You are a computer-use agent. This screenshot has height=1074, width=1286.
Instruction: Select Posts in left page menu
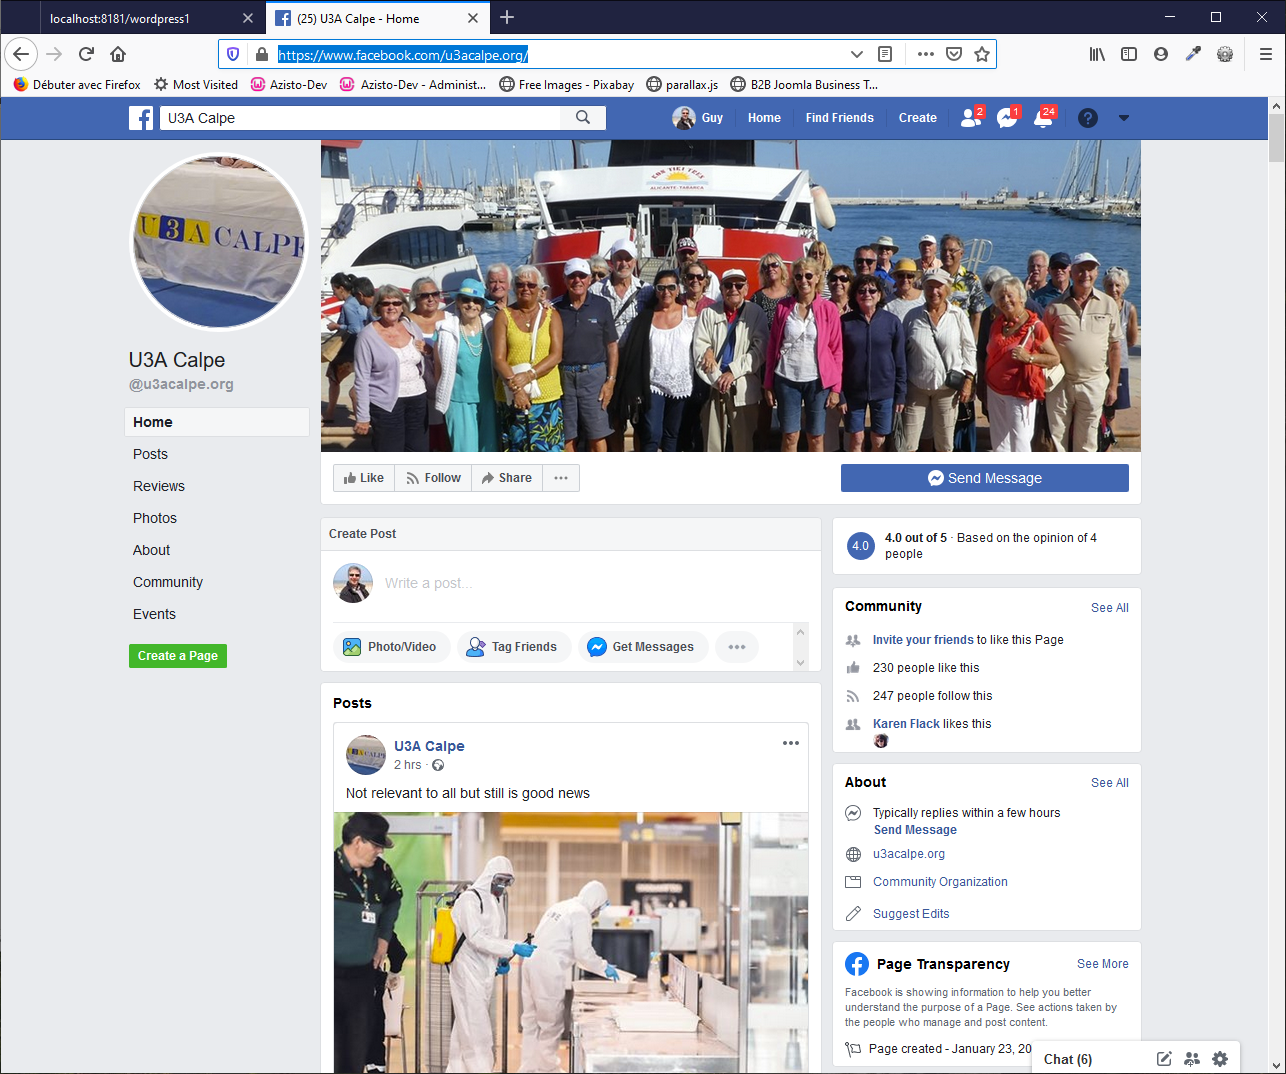point(150,454)
